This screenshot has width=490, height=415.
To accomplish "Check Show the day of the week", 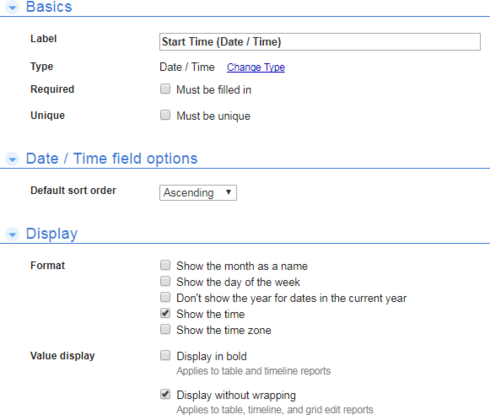I will click(x=165, y=281).
